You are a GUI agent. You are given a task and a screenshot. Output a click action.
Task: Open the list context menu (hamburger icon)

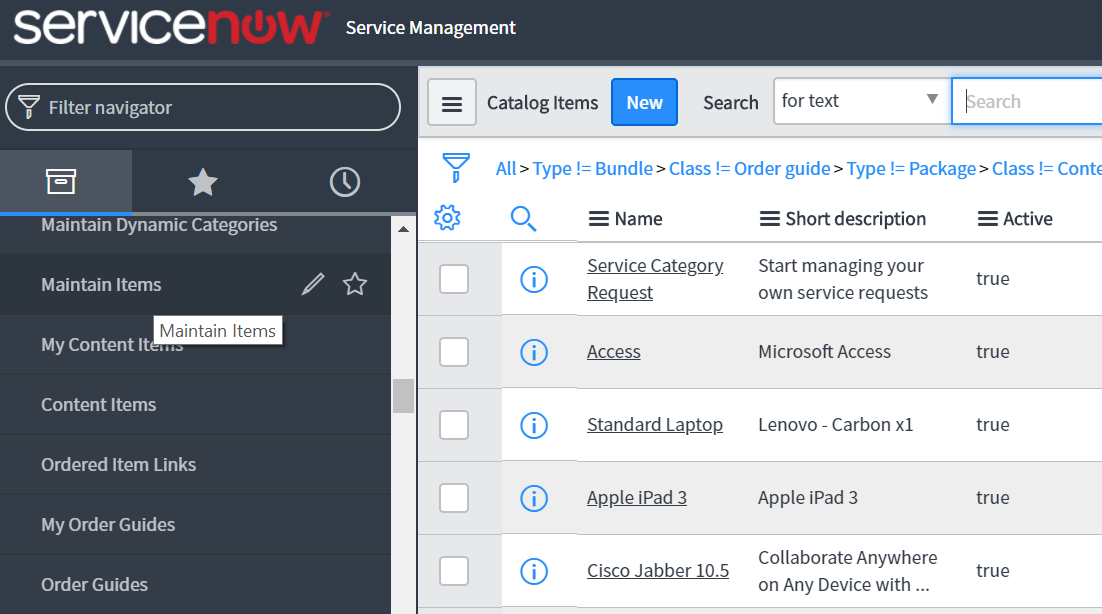452,102
